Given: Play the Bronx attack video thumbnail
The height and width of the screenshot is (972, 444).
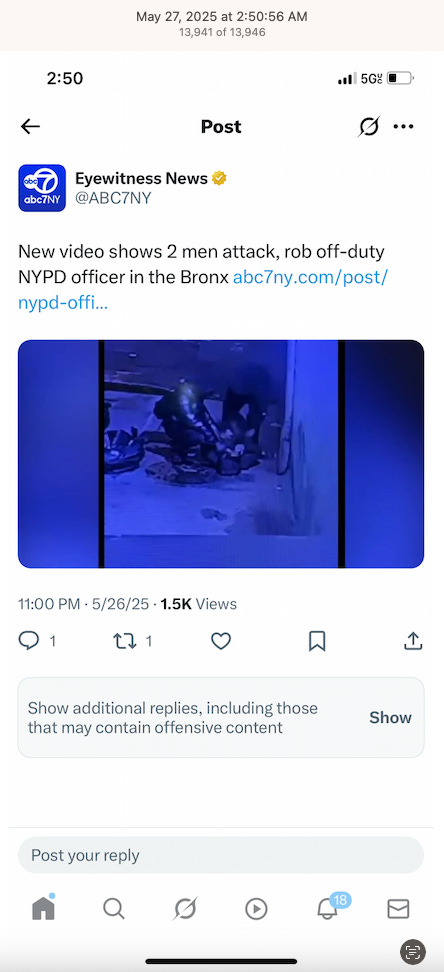Looking at the screenshot, I should (x=221, y=454).
